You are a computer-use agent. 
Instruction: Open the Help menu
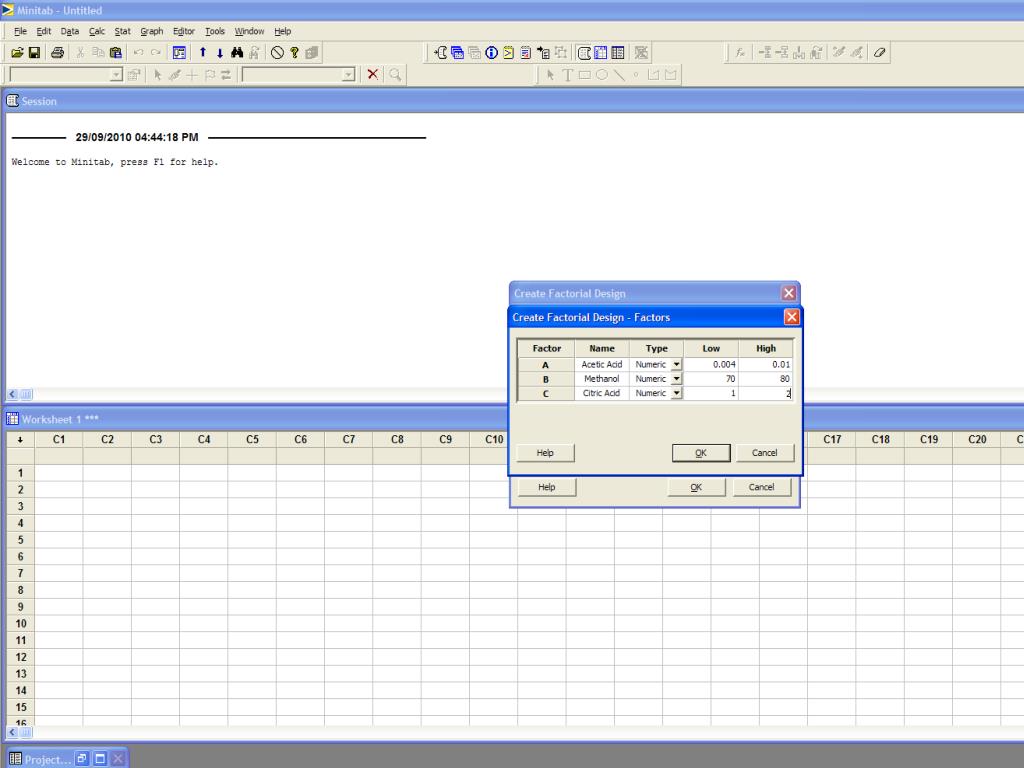pos(282,31)
